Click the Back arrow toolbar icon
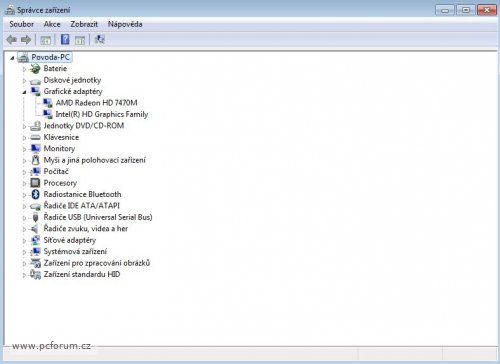 [12, 40]
